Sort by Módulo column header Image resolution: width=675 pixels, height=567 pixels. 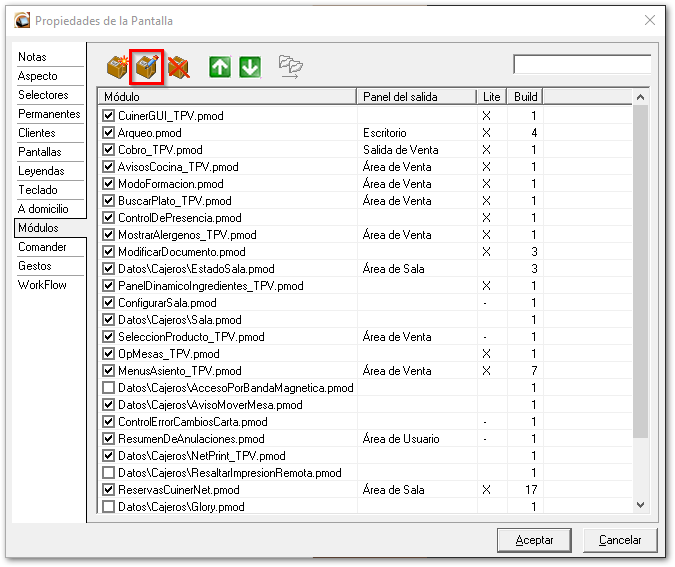point(227,96)
